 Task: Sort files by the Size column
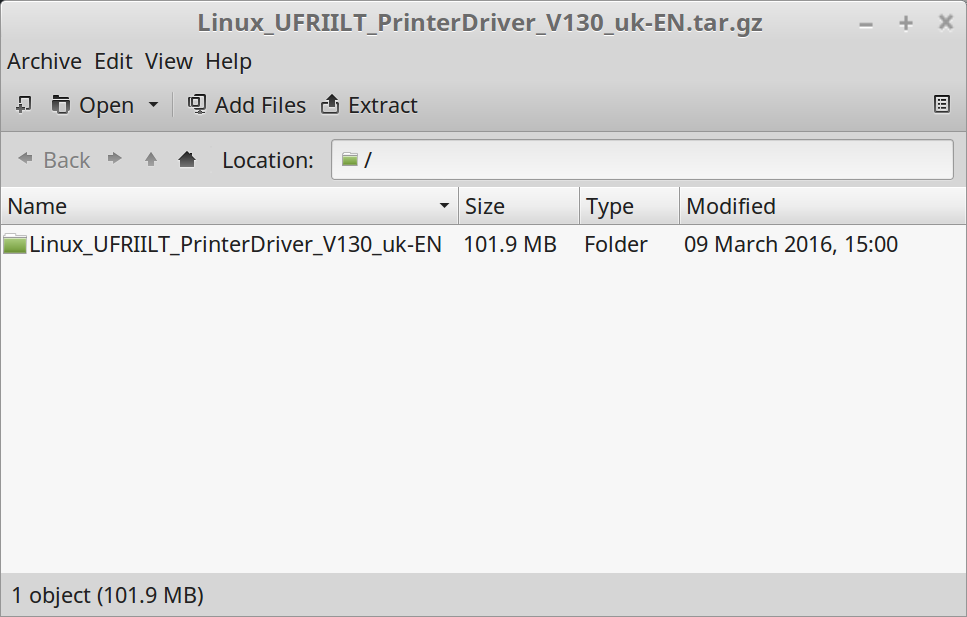pos(518,206)
